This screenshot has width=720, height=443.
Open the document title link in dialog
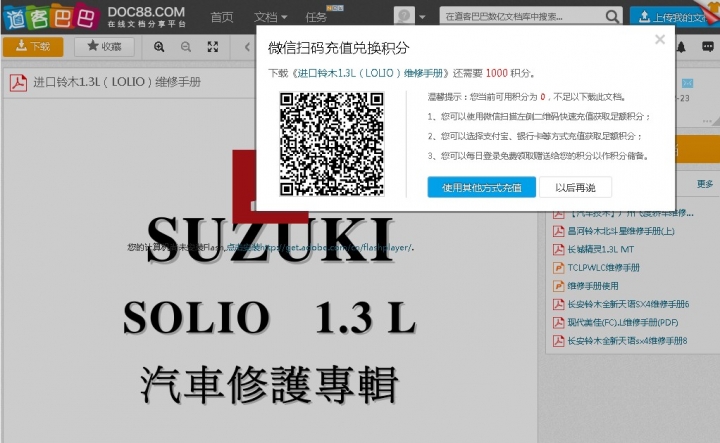371,73
